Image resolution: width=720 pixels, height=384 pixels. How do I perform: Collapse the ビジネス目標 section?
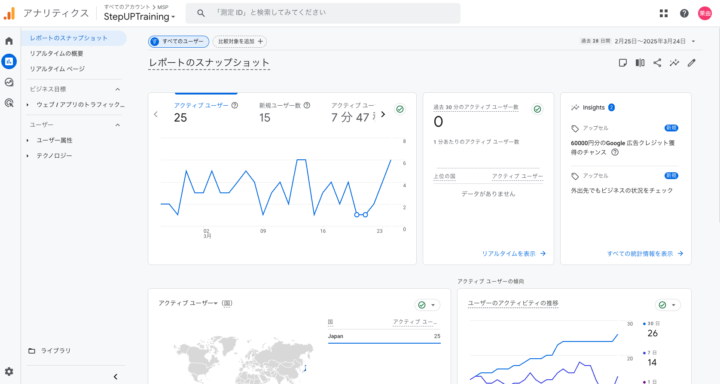(118, 89)
